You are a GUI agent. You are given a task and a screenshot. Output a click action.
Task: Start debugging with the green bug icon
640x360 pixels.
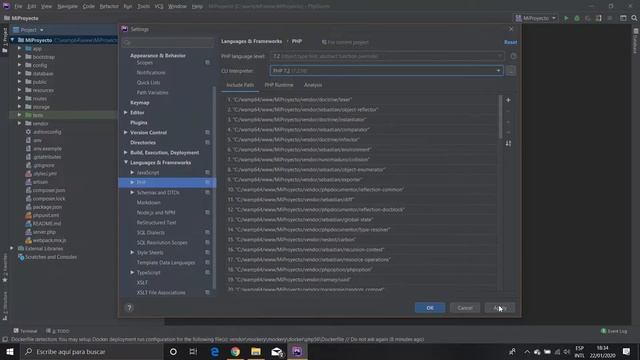coord(577,18)
